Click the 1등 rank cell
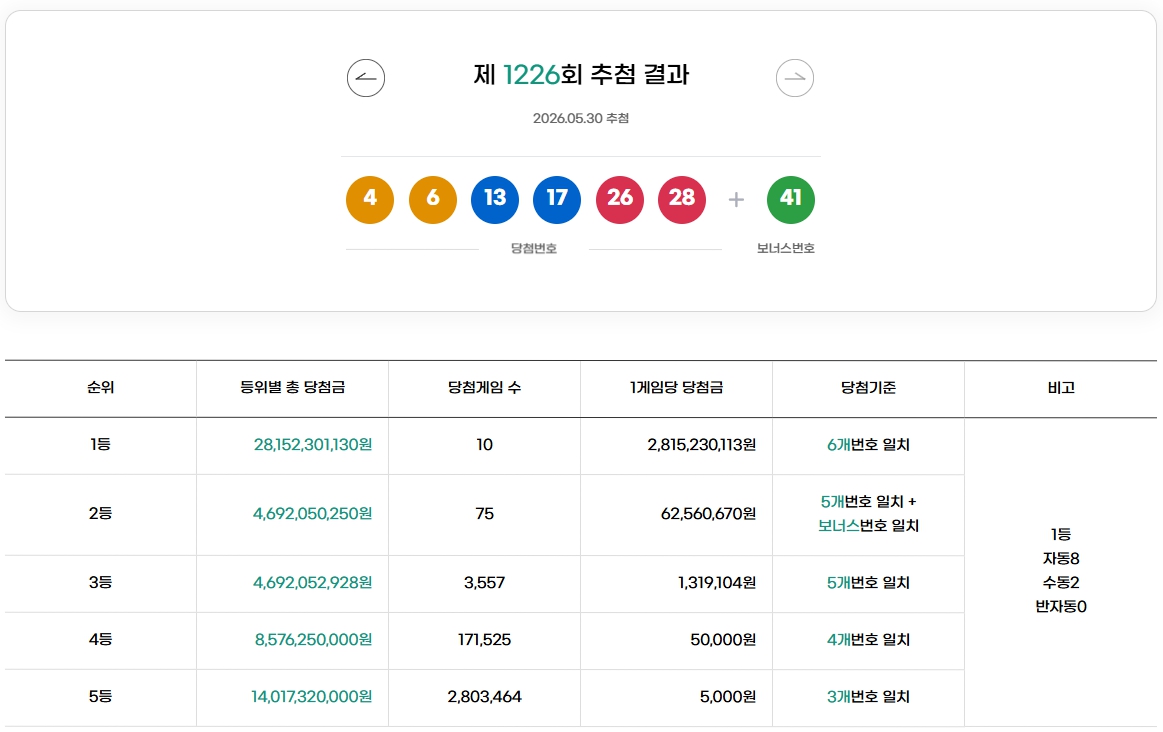The width and height of the screenshot is (1163, 732). [x=101, y=444]
